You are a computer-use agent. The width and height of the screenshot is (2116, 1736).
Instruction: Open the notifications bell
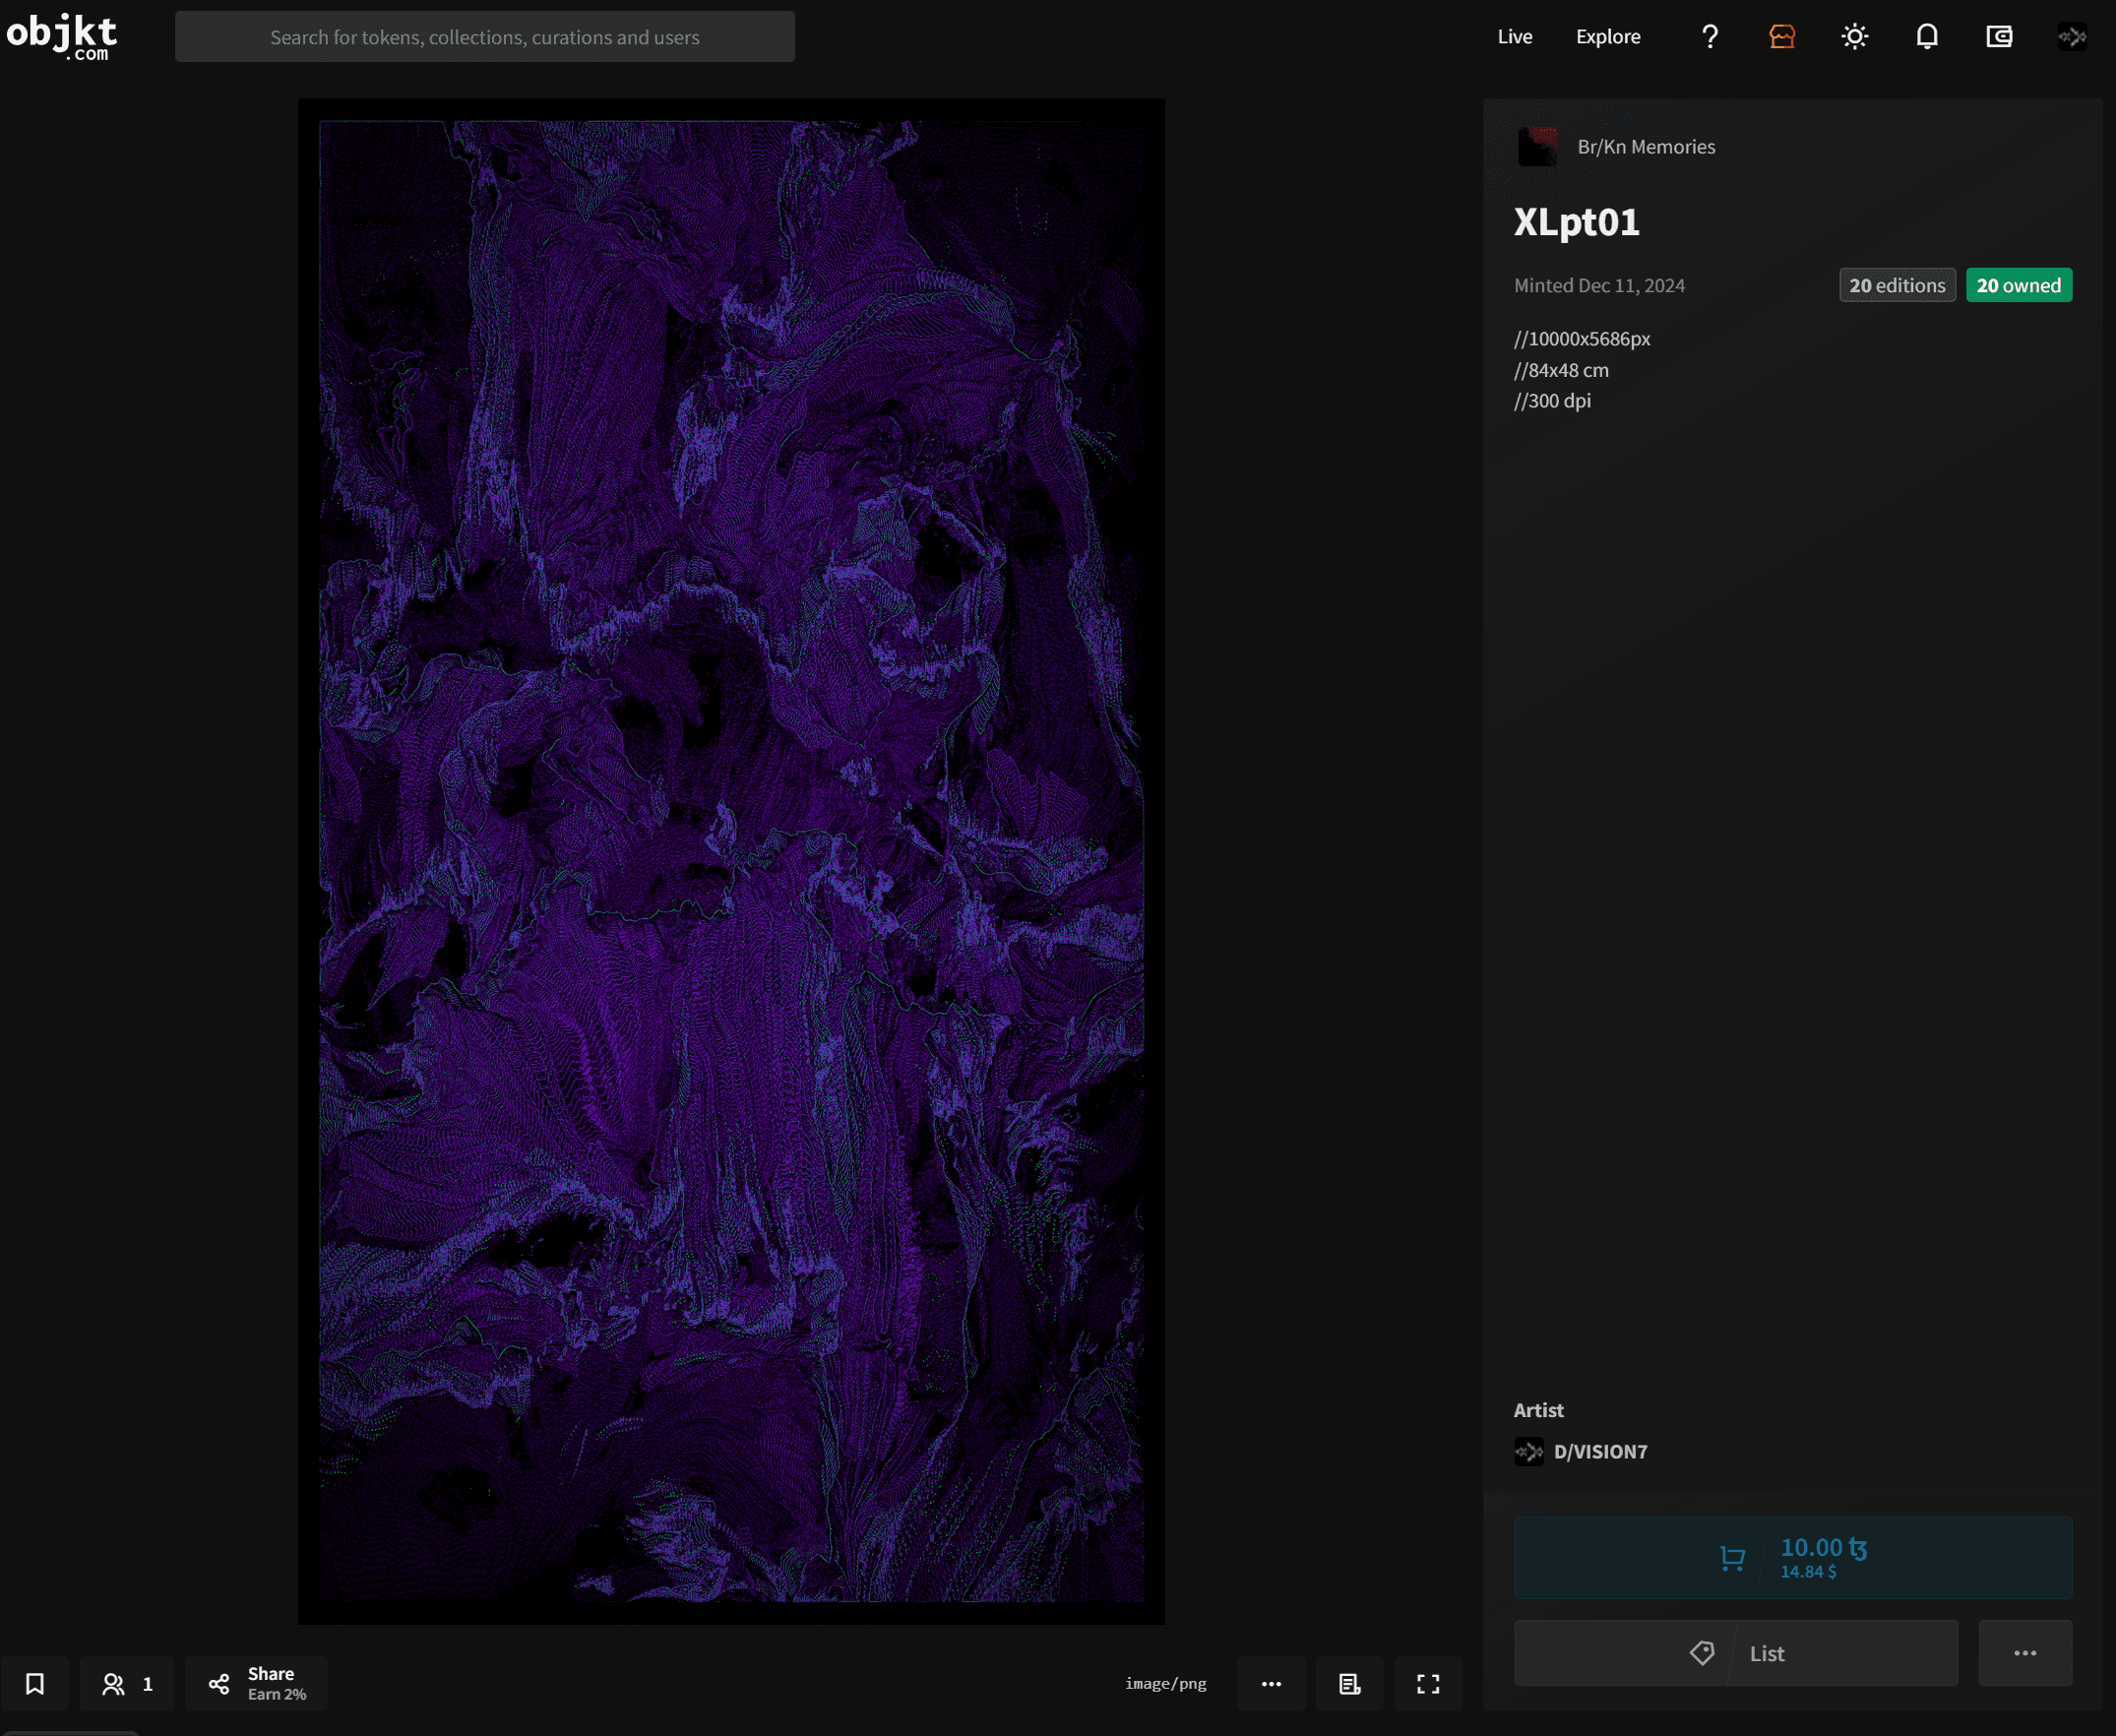[x=1926, y=37]
